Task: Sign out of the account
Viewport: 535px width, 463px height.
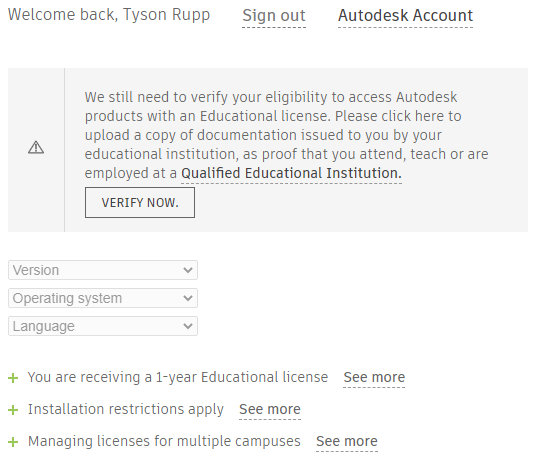Action: pyautogui.click(x=274, y=16)
